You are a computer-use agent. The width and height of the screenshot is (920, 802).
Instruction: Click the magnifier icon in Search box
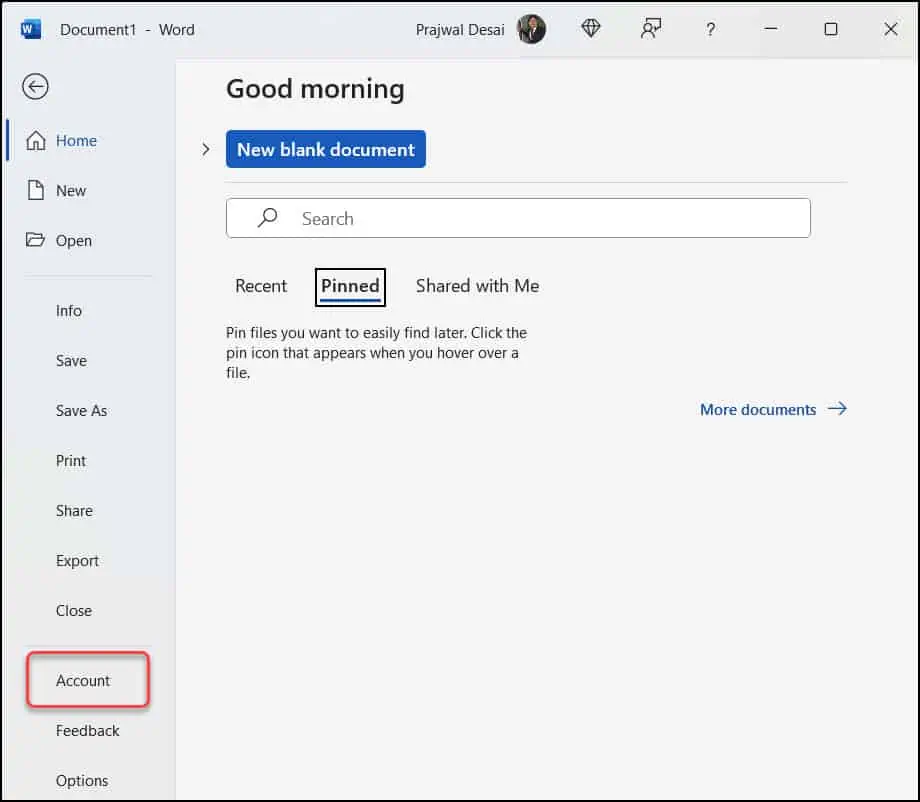(x=268, y=218)
